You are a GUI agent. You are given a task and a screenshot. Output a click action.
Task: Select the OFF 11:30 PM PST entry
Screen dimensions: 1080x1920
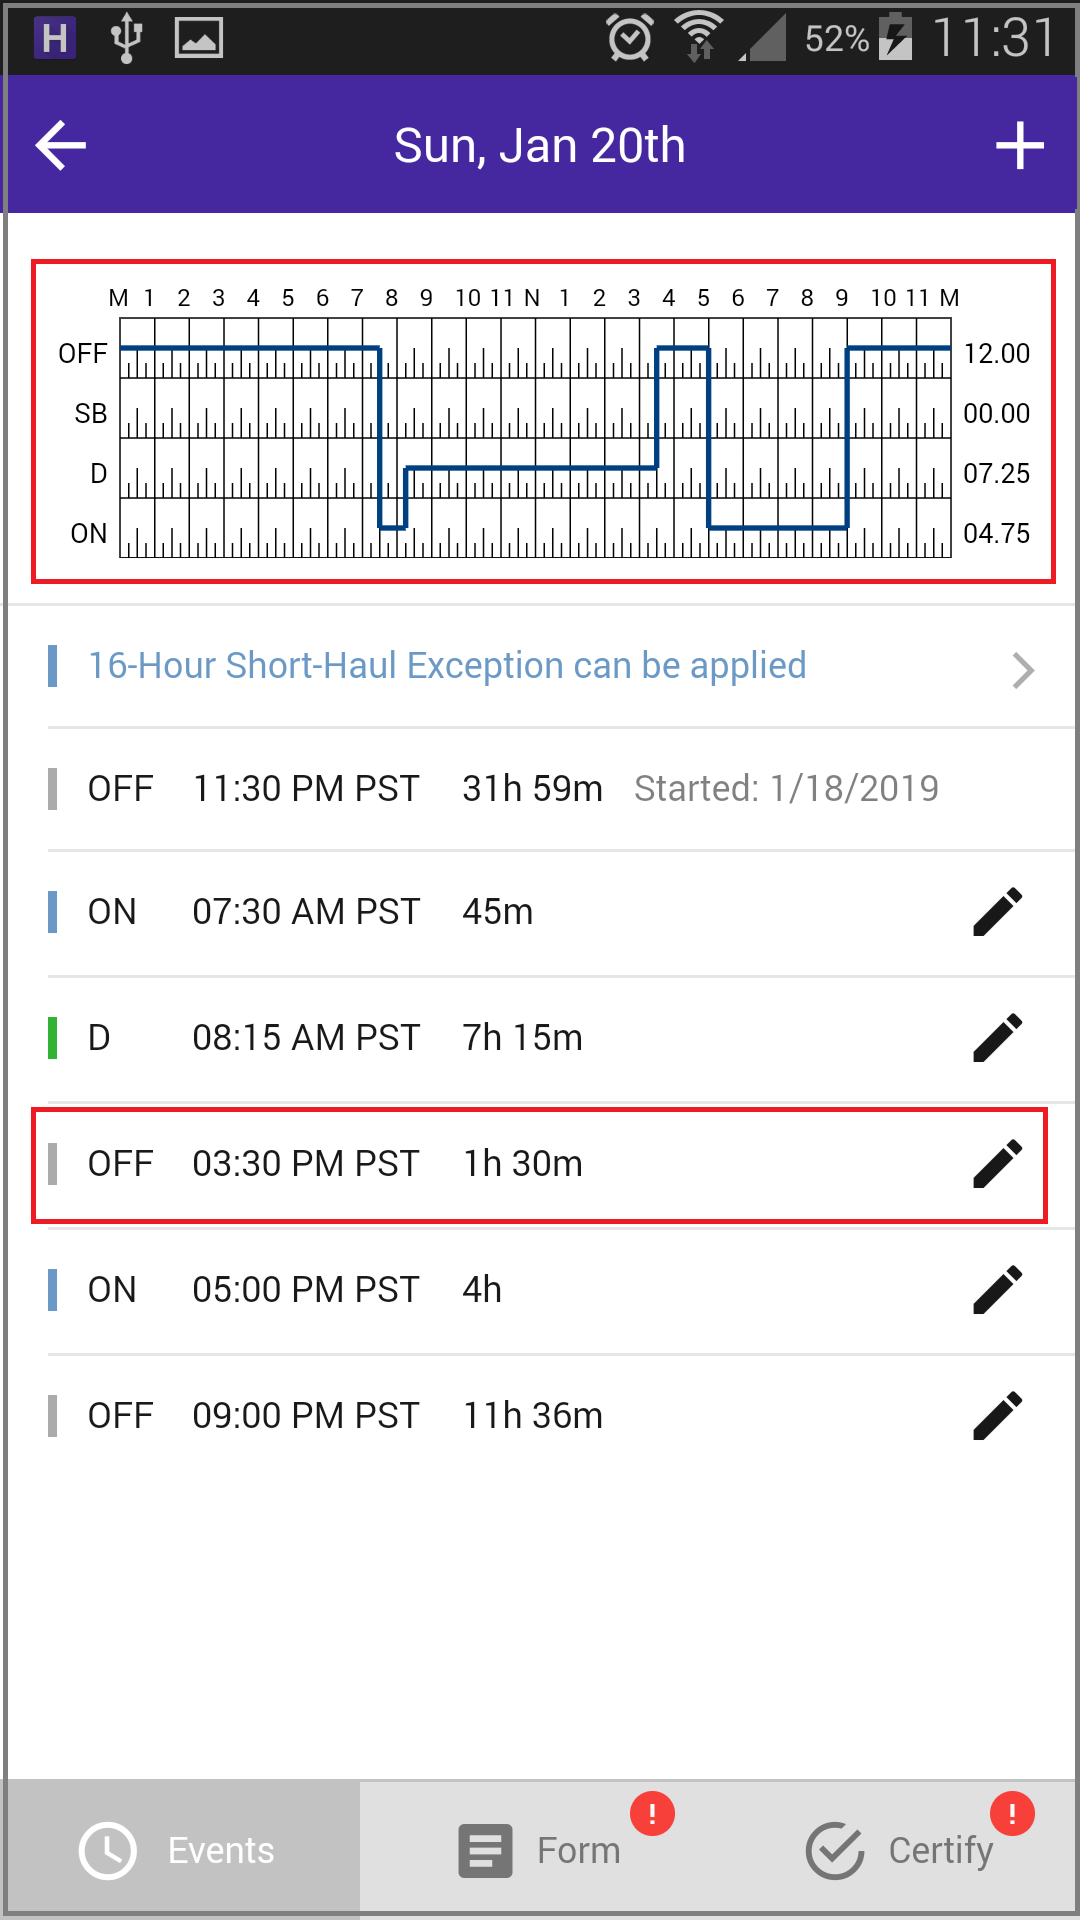point(560,789)
